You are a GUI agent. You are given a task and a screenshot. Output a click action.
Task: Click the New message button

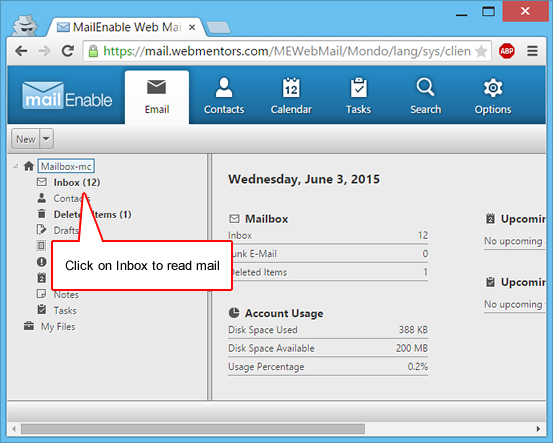pyautogui.click(x=26, y=139)
